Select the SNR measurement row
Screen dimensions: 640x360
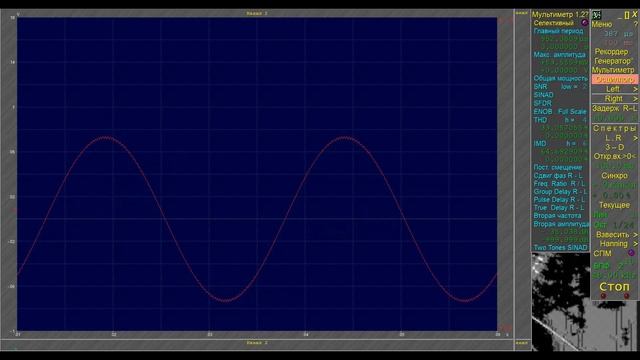click(560, 87)
